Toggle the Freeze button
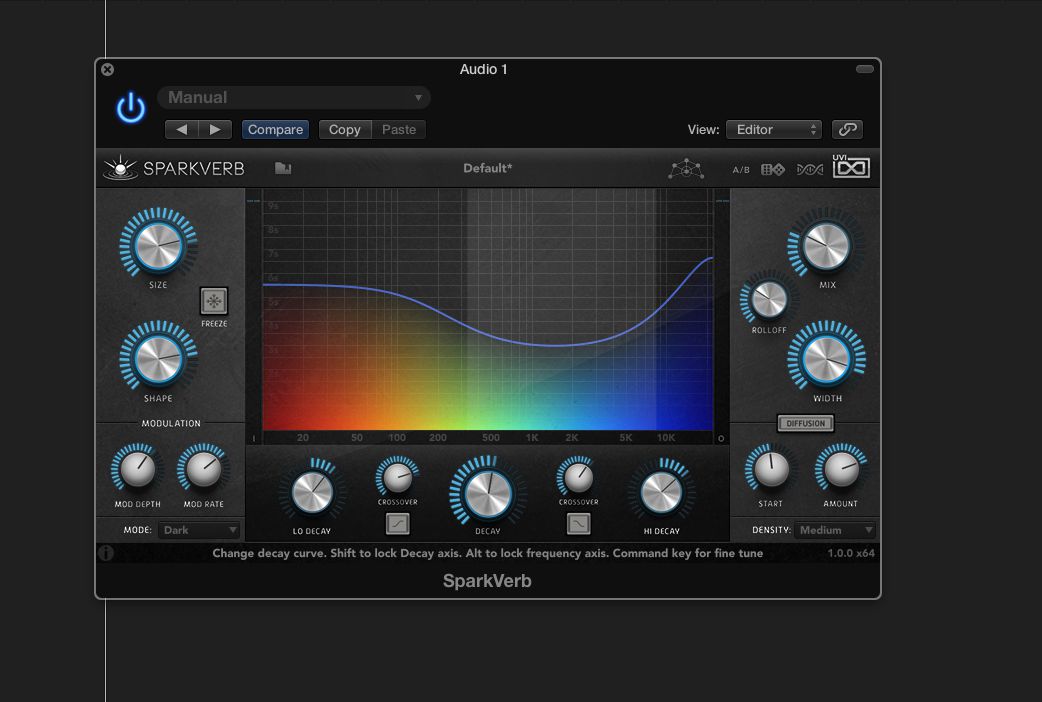Screen dimensions: 1042x702 [x=214, y=301]
